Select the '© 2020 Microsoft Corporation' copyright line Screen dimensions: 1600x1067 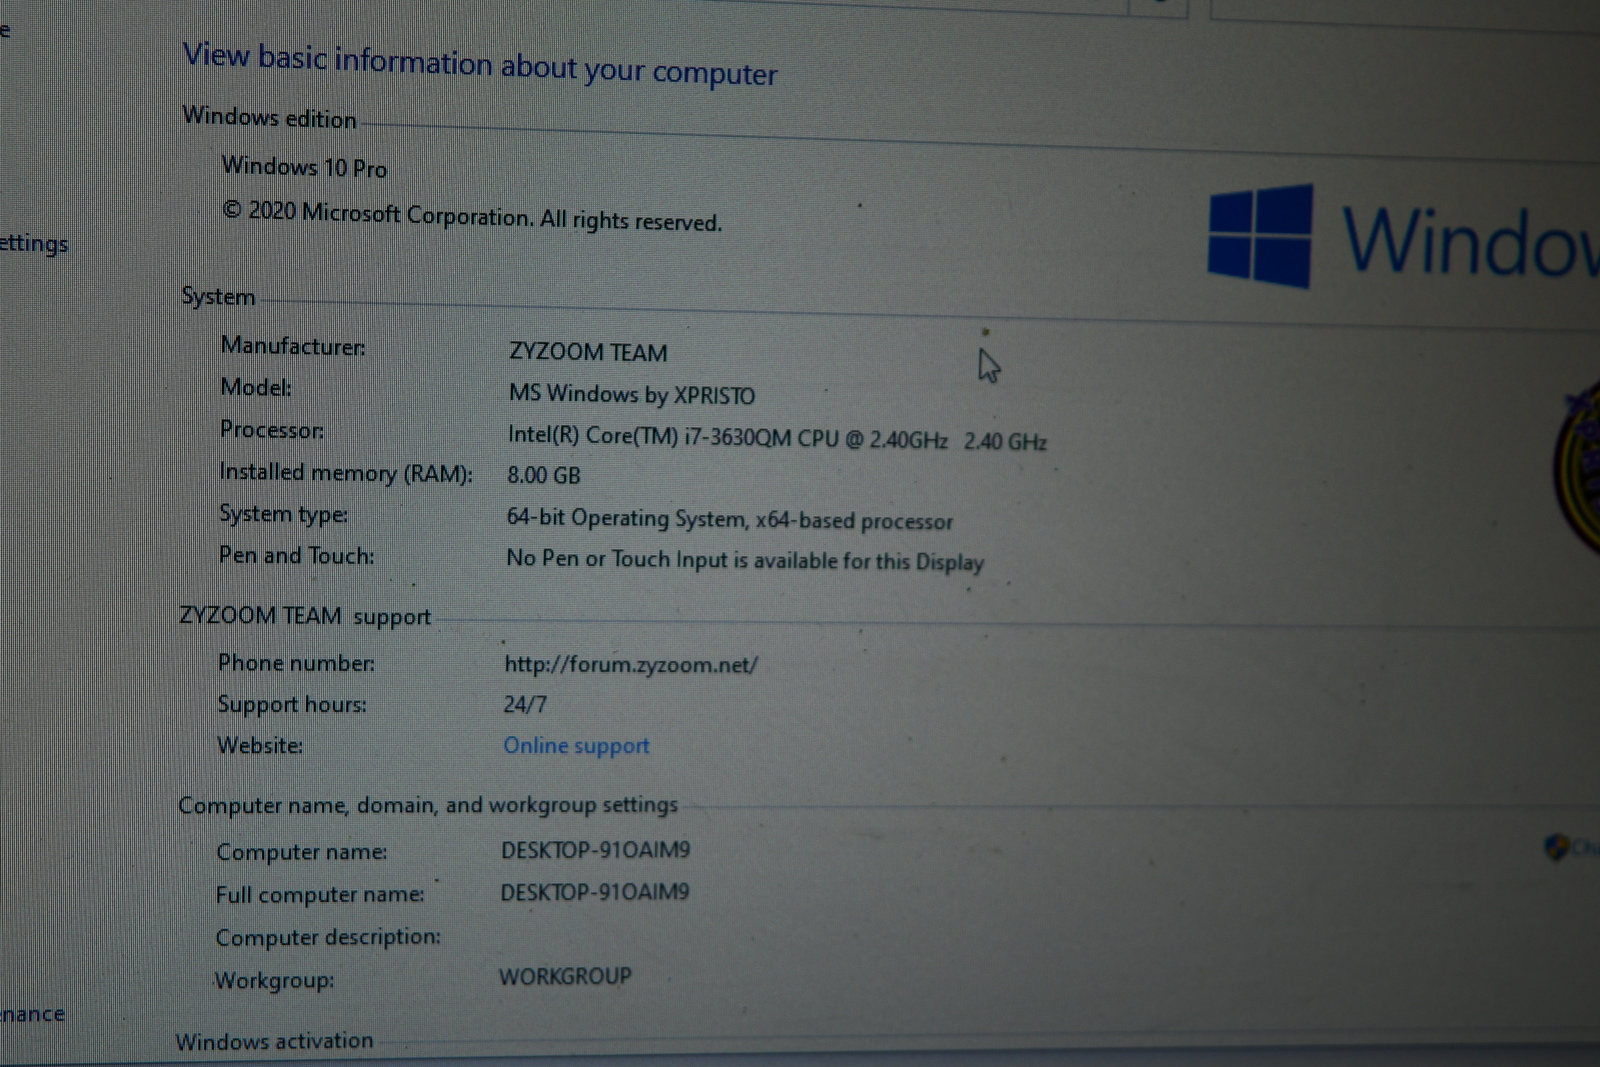(x=471, y=215)
